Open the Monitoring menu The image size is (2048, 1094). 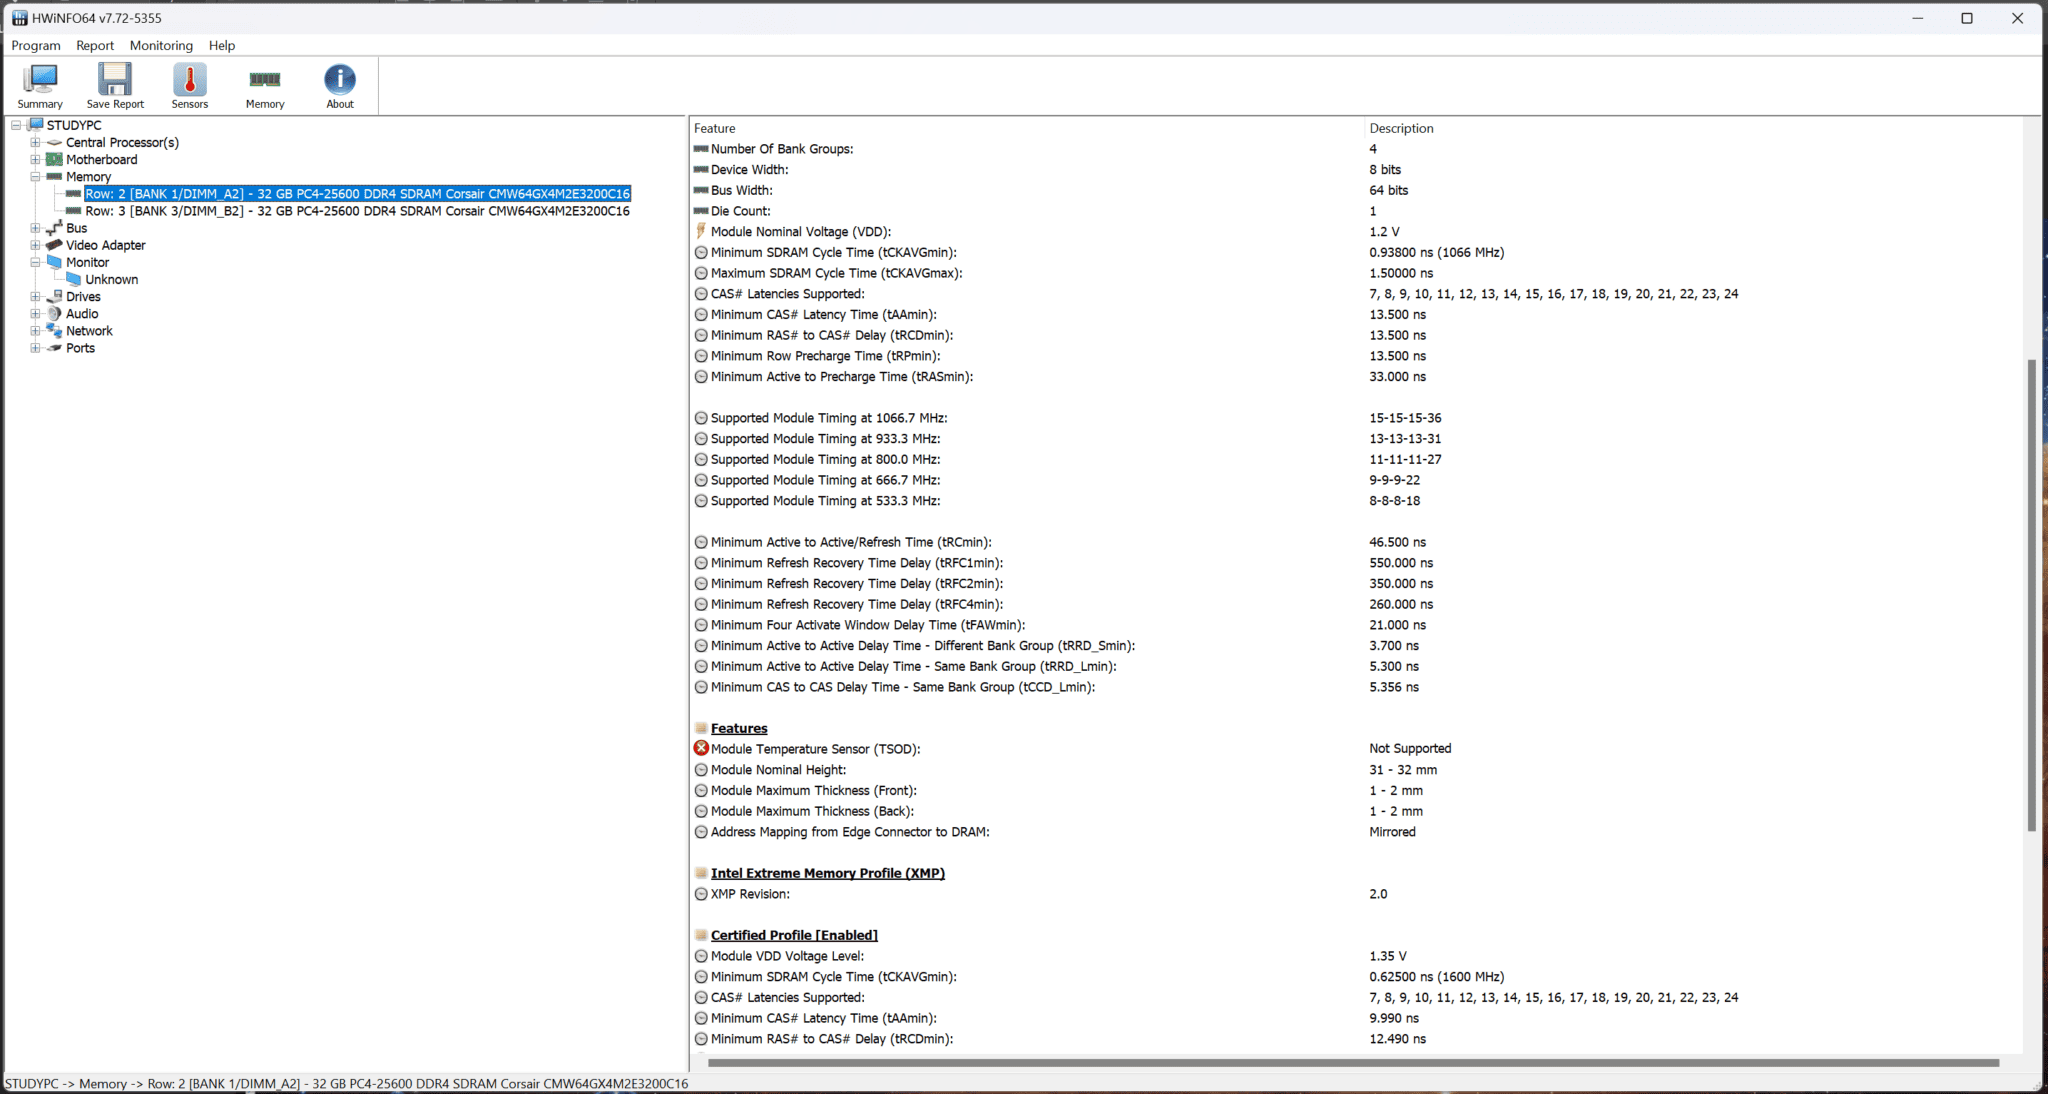coord(161,46)
